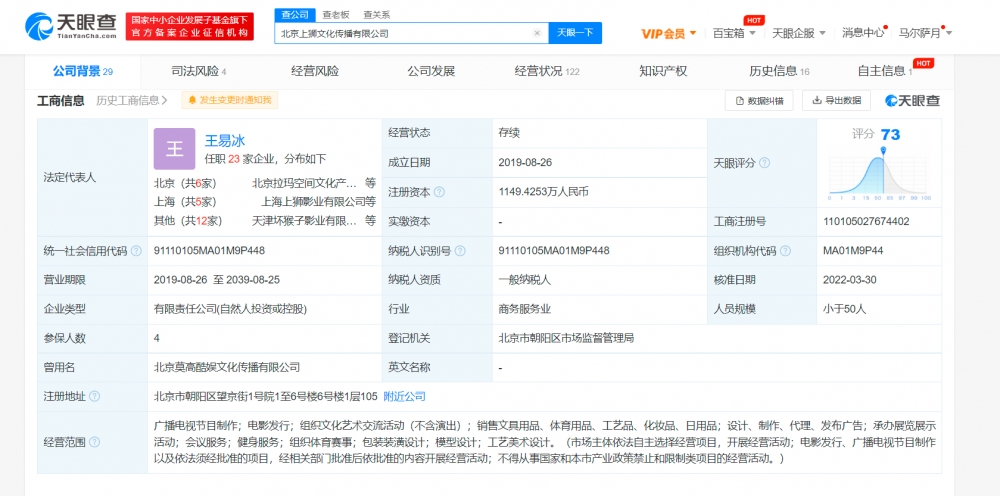Select approval date 2022-03-30

(x=849, y=280)
